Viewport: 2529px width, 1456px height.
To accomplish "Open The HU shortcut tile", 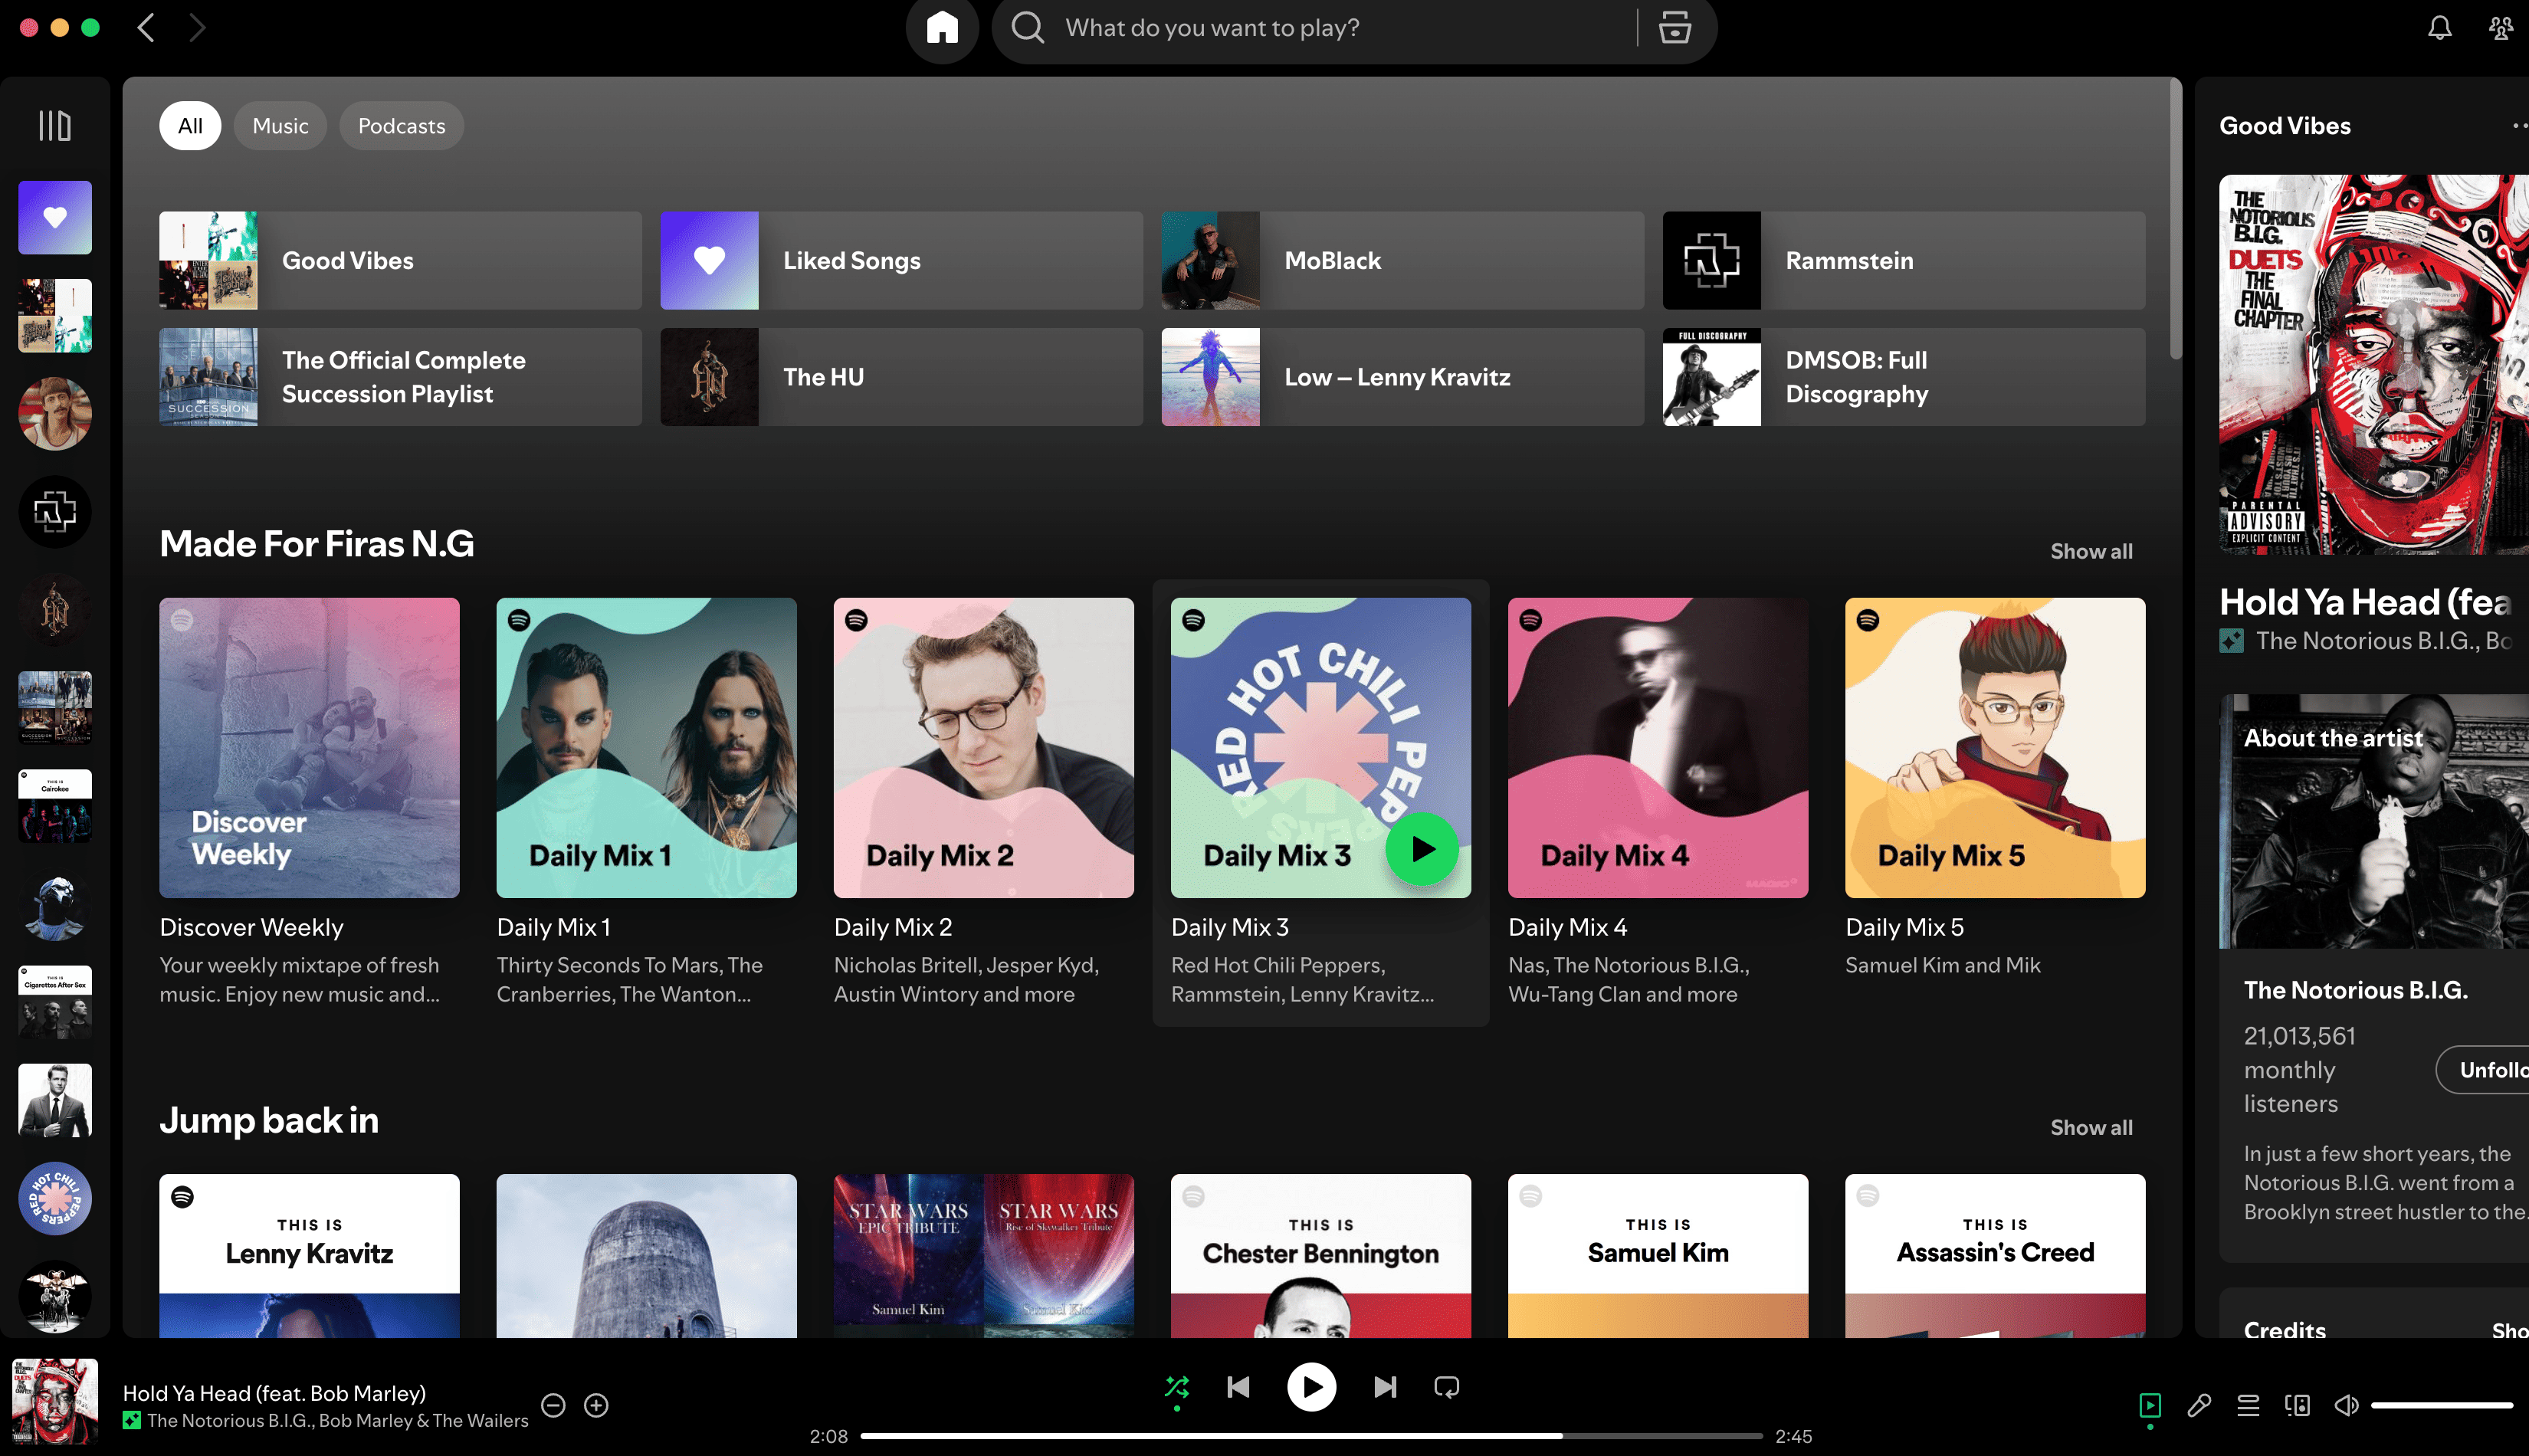I will tap(901, 377).
